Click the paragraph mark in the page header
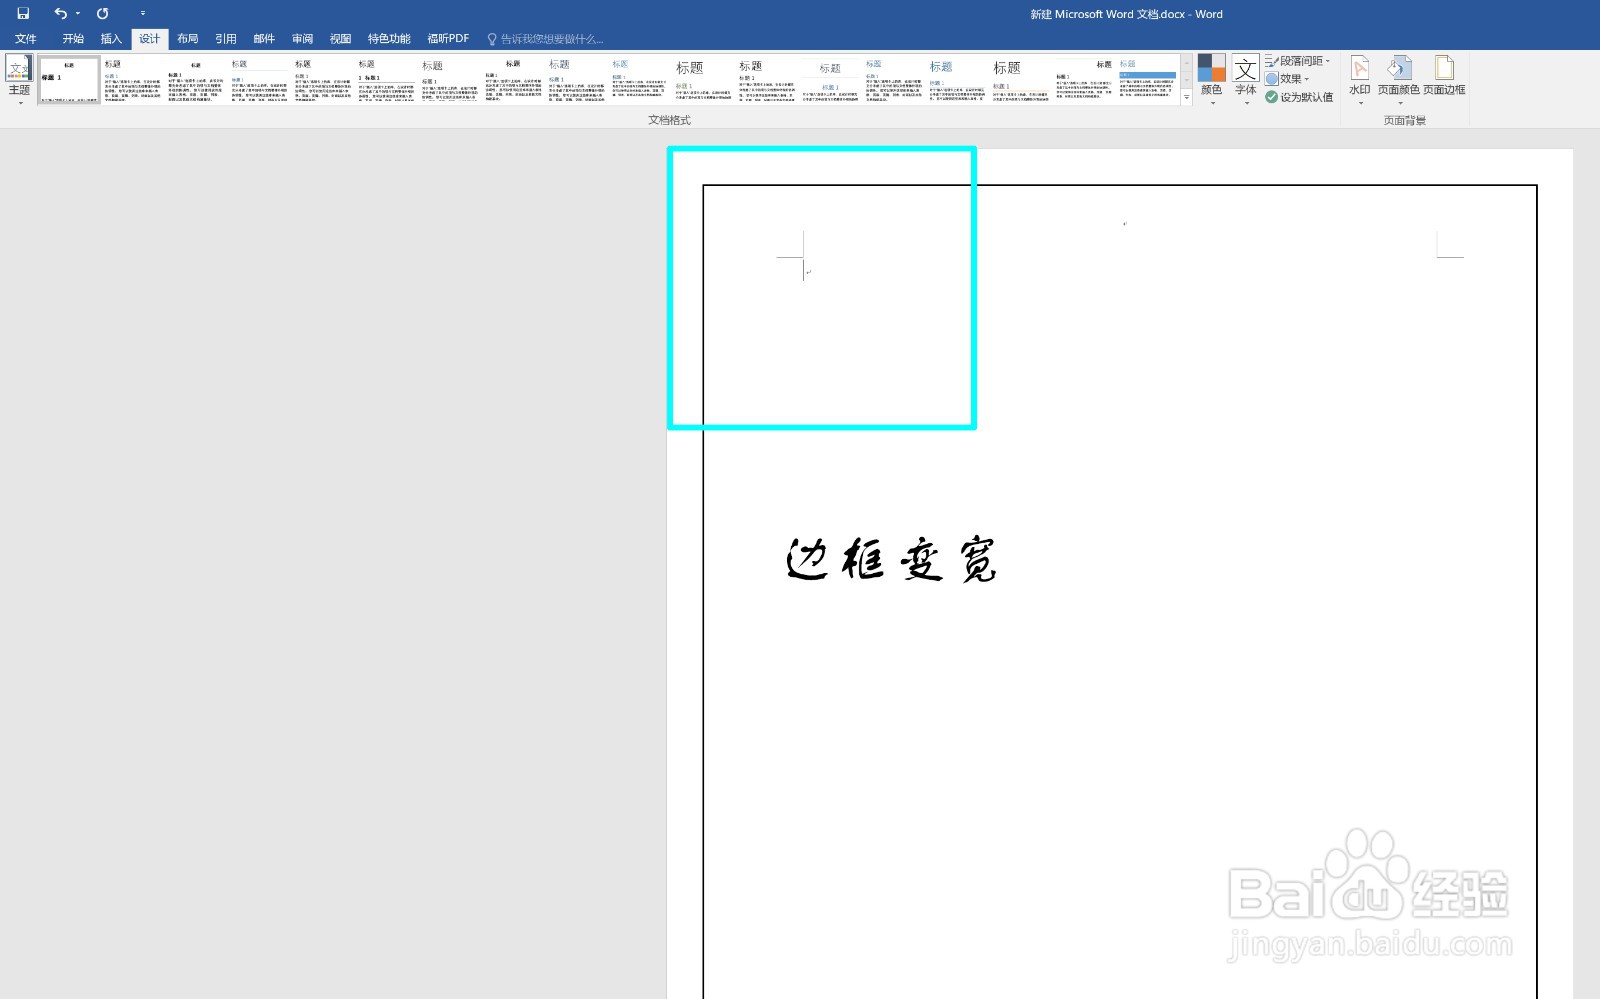 pos(1125,224)
